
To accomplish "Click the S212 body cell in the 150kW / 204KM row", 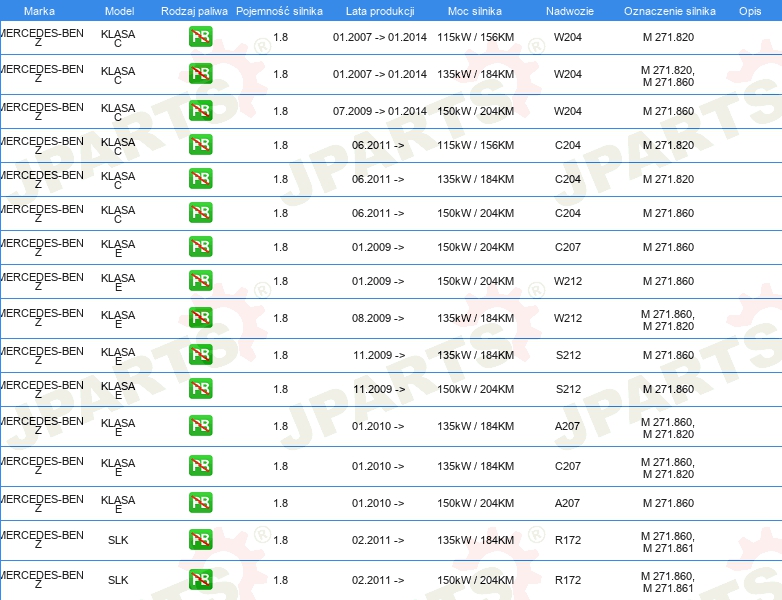I will (568, 389).
